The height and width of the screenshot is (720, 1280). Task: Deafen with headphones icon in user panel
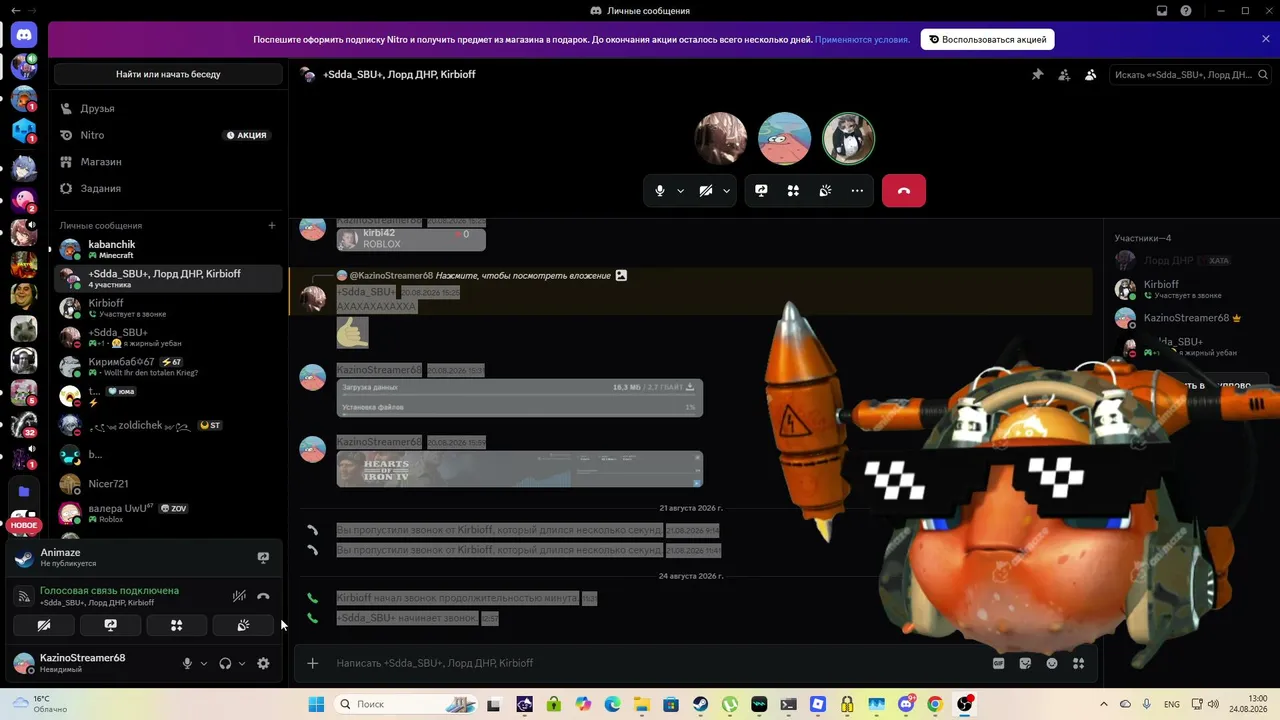pyautogui.click(x=225, y=663)
